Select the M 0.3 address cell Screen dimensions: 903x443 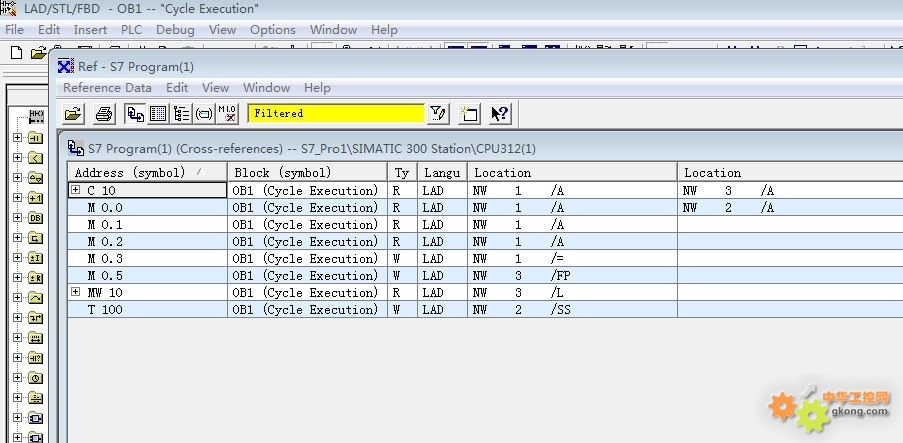(147, 259)
